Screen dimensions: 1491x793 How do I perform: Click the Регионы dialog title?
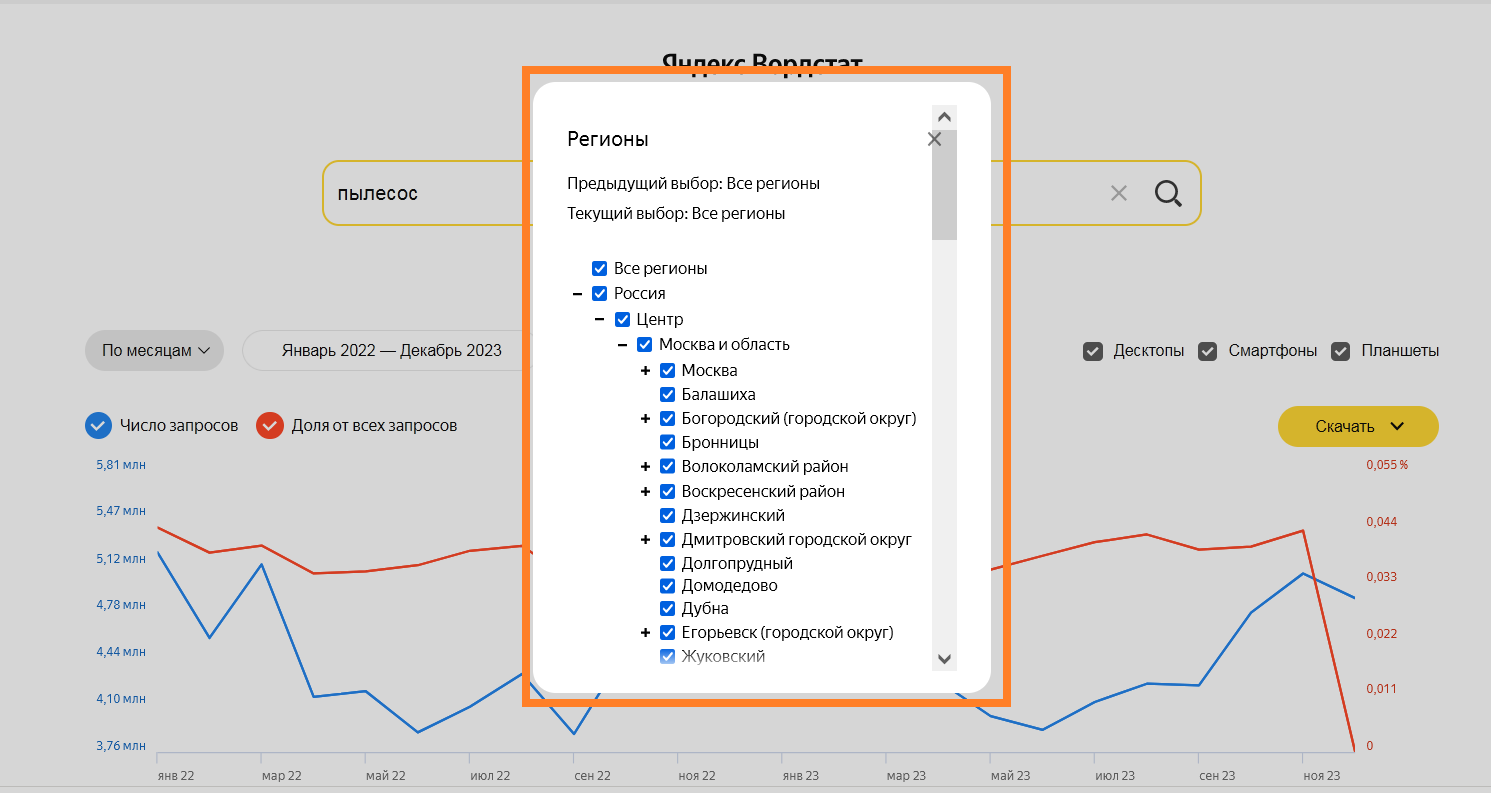click(608, 139)
